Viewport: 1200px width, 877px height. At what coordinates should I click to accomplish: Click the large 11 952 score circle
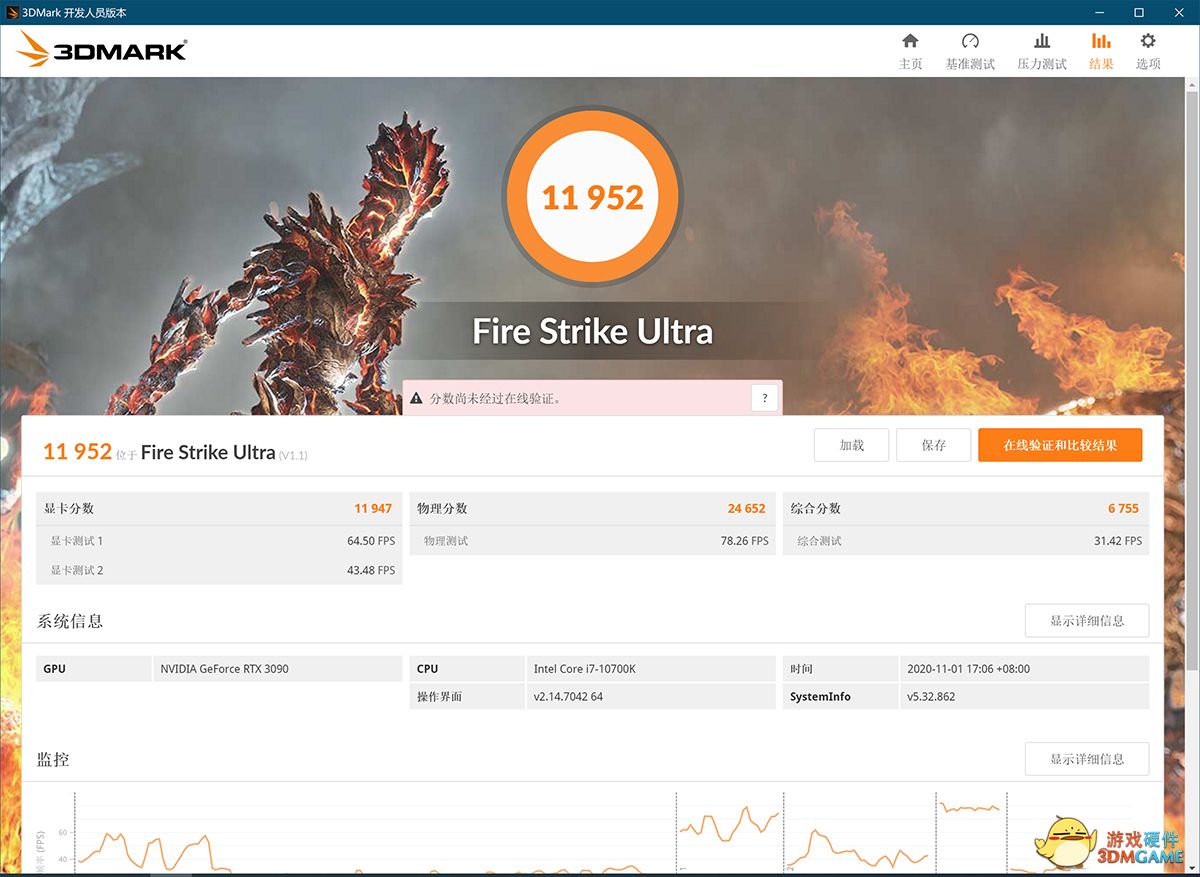tap(592, 197)
